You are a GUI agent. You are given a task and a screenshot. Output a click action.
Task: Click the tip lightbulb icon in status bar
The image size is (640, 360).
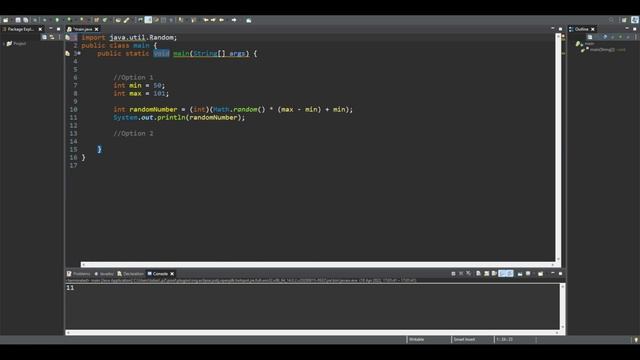[636, 340]
